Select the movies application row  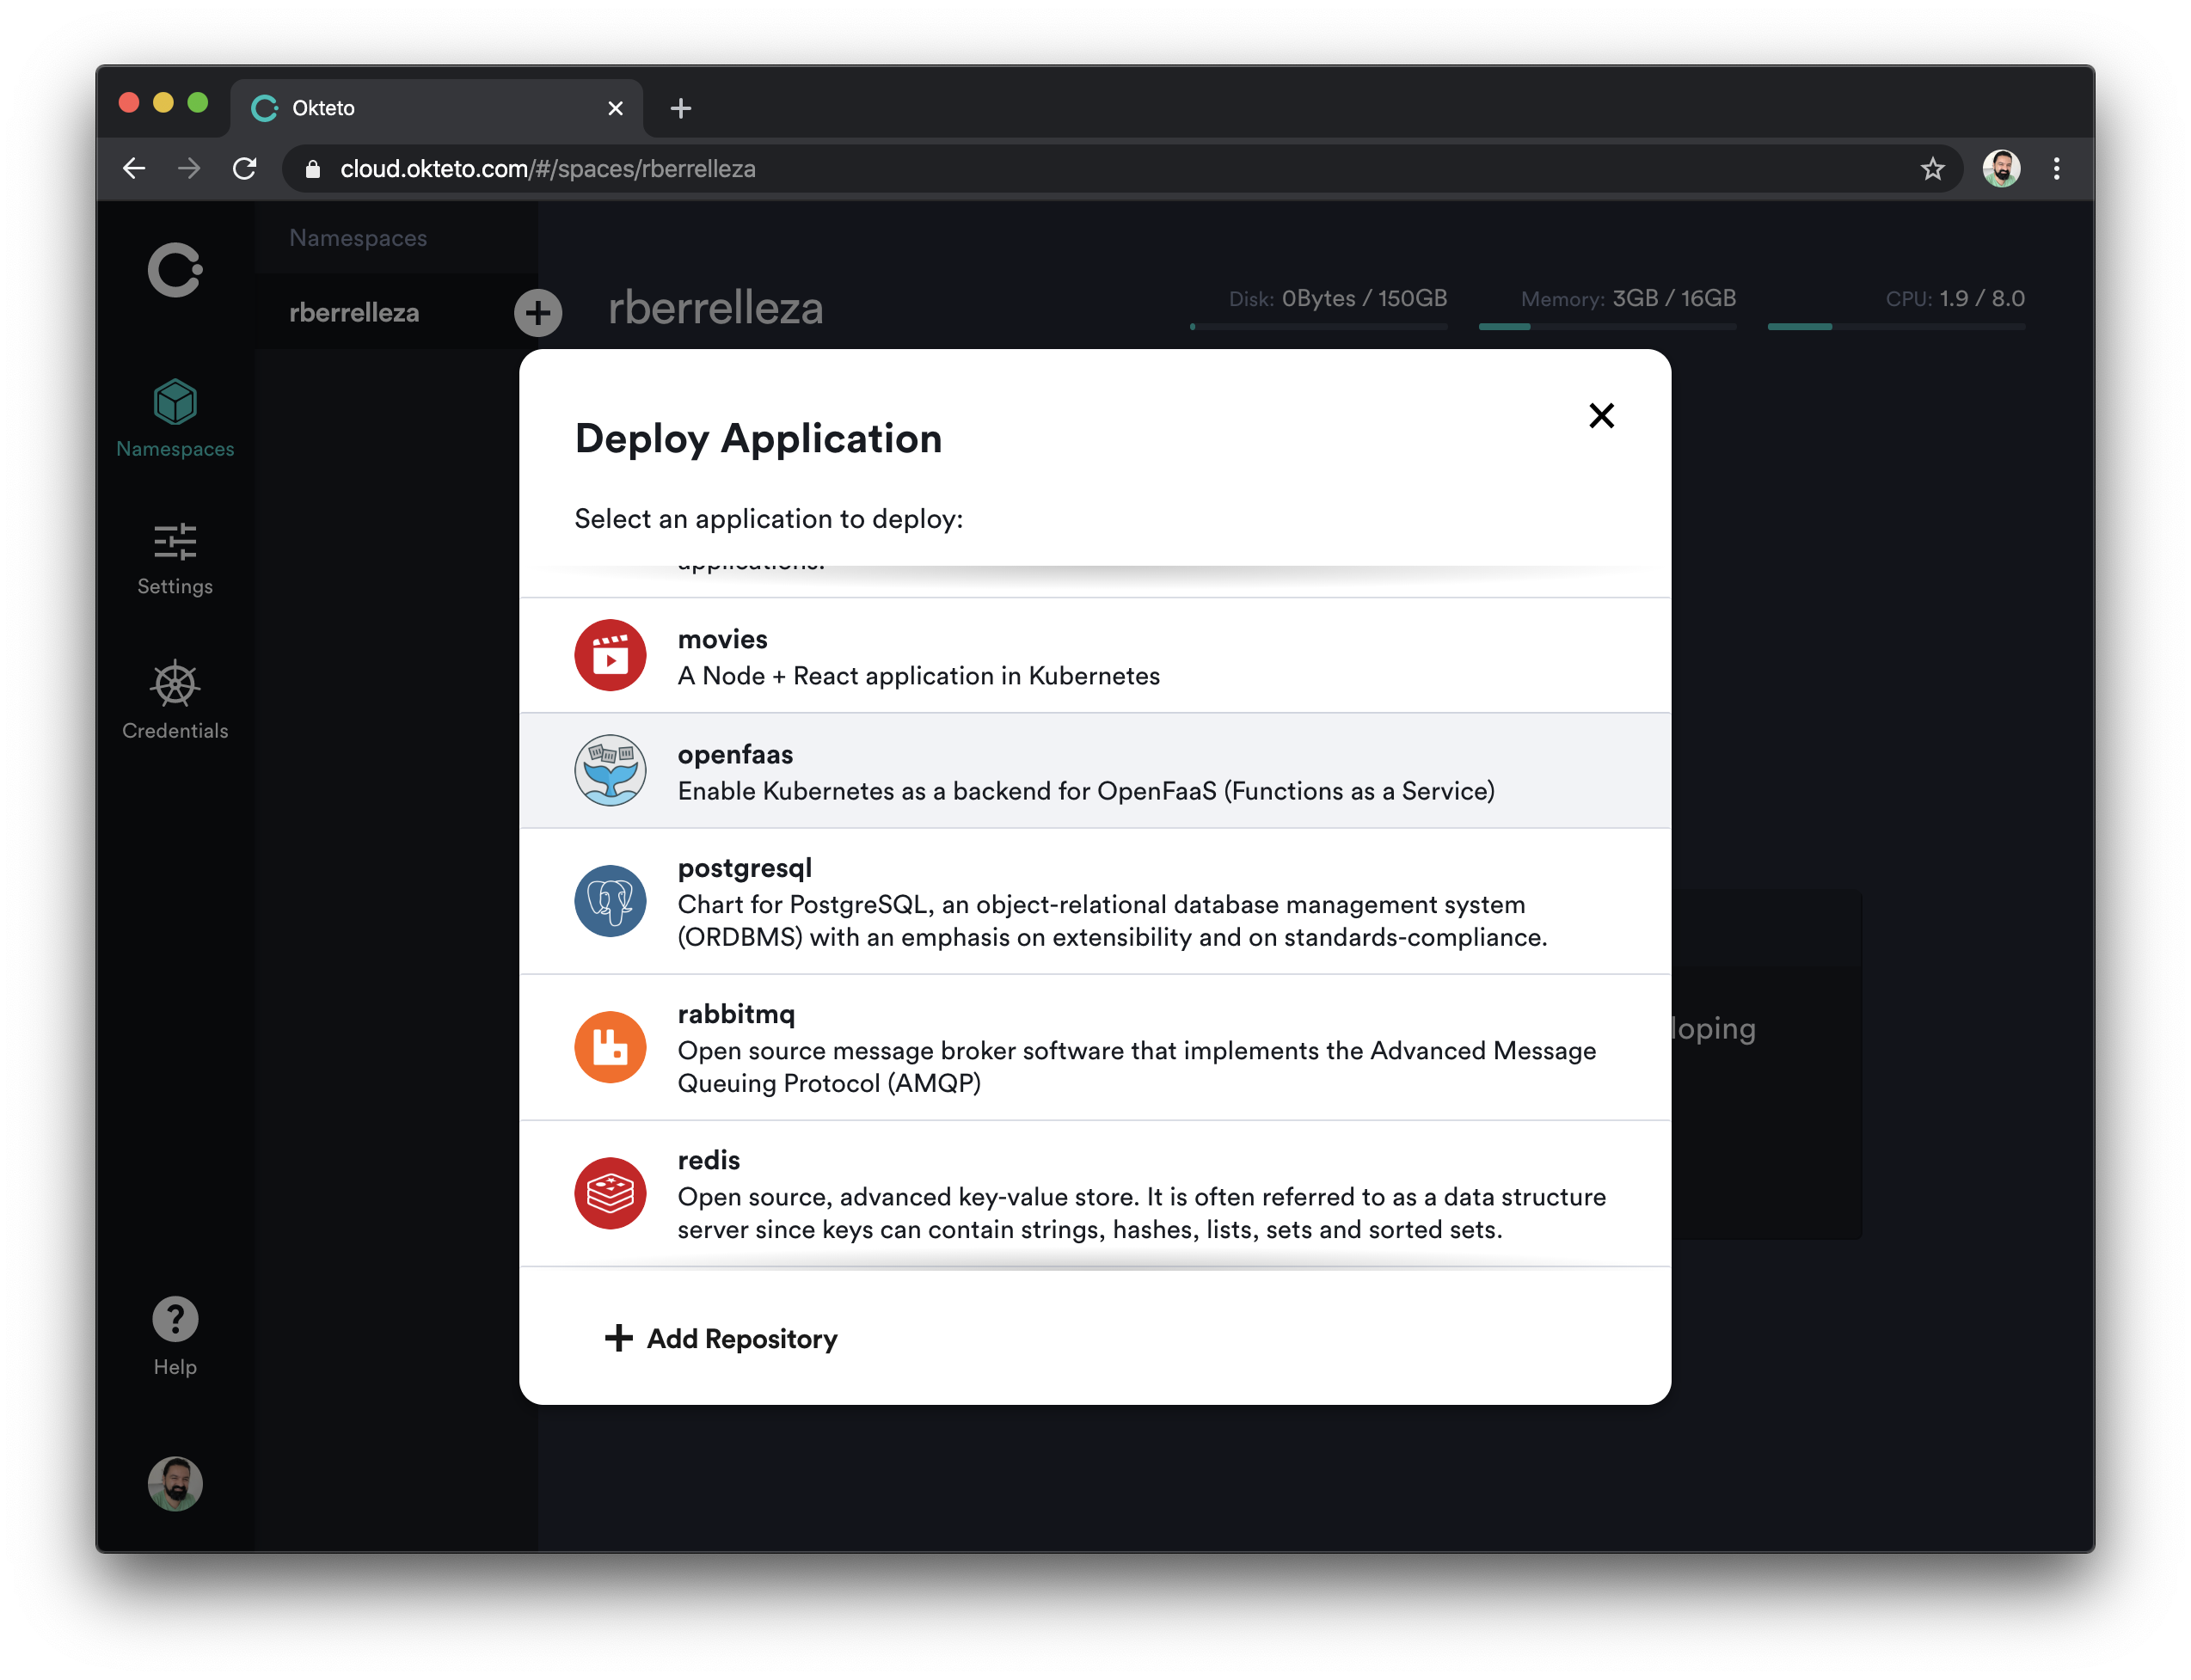pos(1095,656)
